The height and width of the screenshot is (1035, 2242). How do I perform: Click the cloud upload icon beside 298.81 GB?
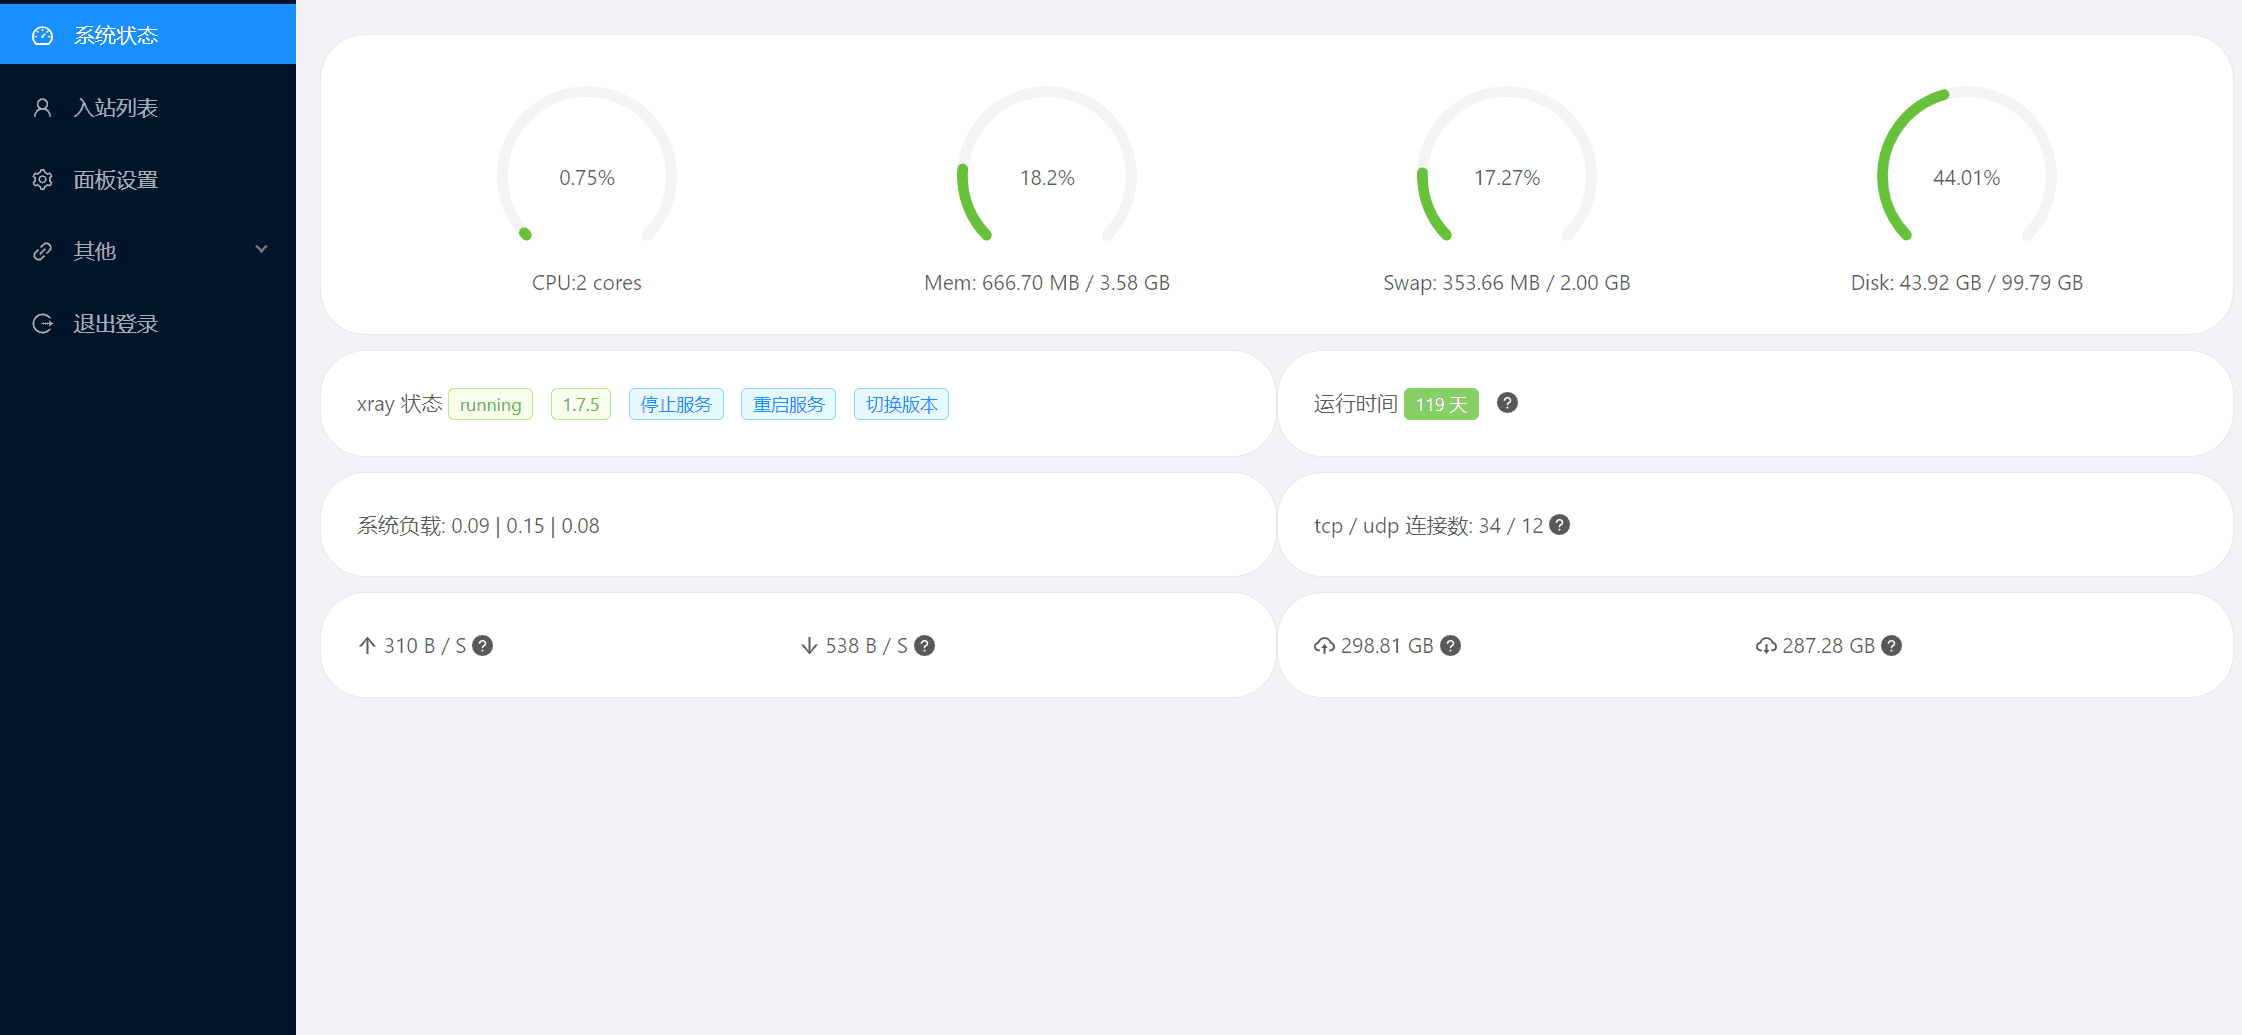pos(1324,645)
